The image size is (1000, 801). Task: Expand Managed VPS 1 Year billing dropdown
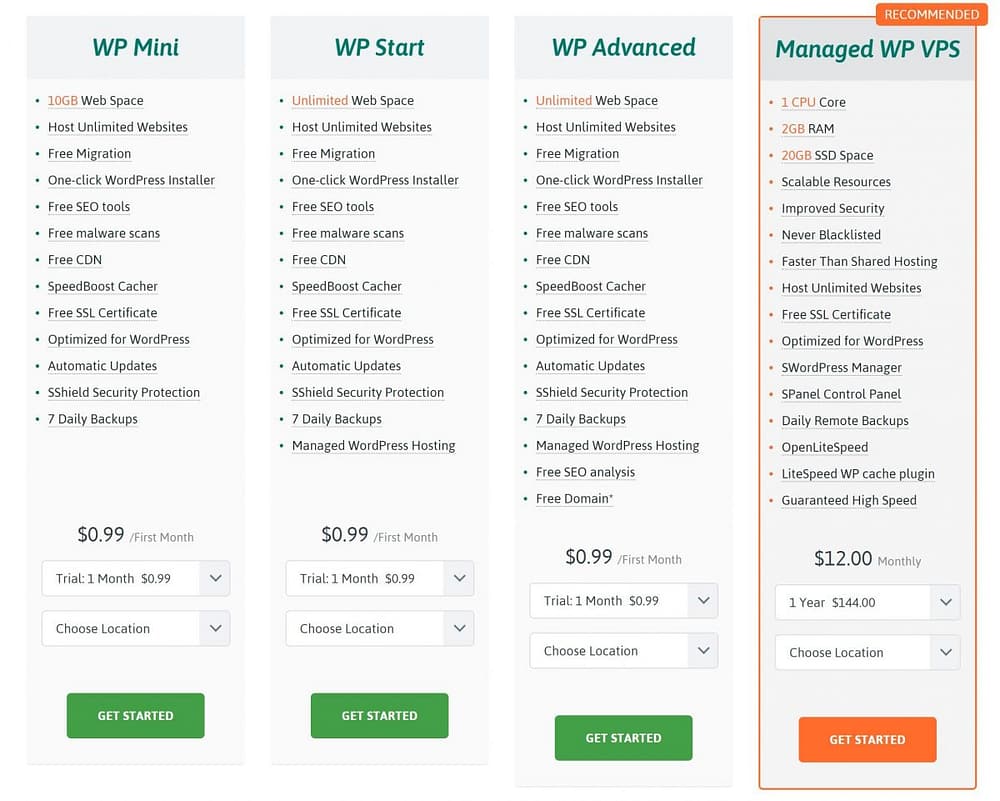point(867,602)
